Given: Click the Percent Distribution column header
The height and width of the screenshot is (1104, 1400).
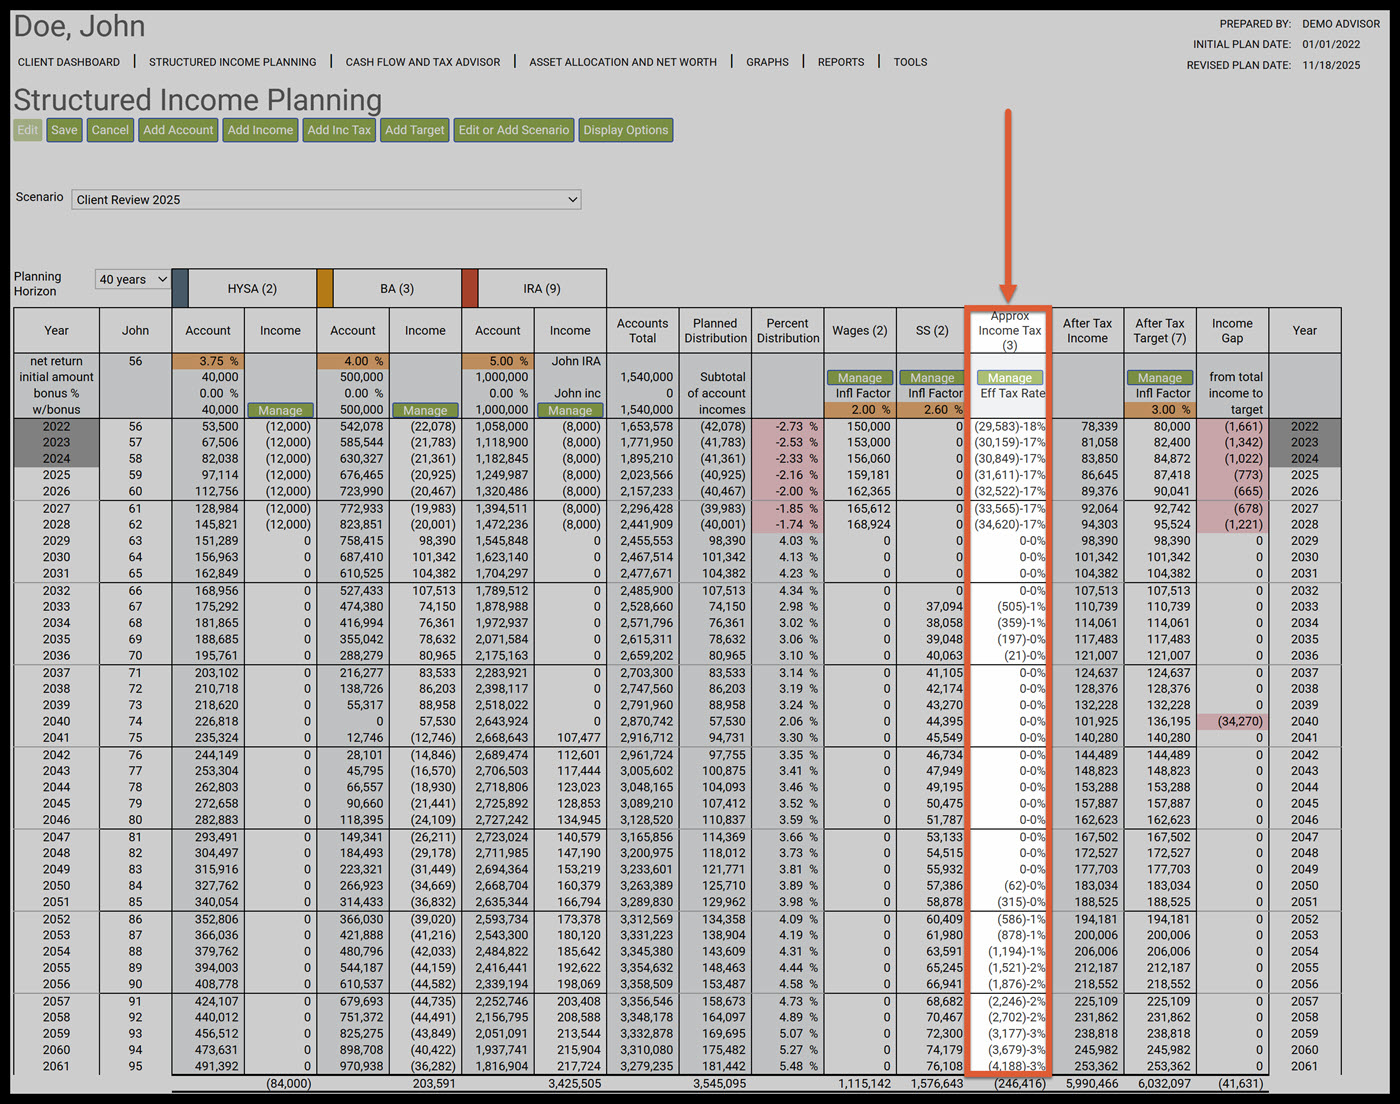Looking at the screenshot, I should tap(788, 331).
